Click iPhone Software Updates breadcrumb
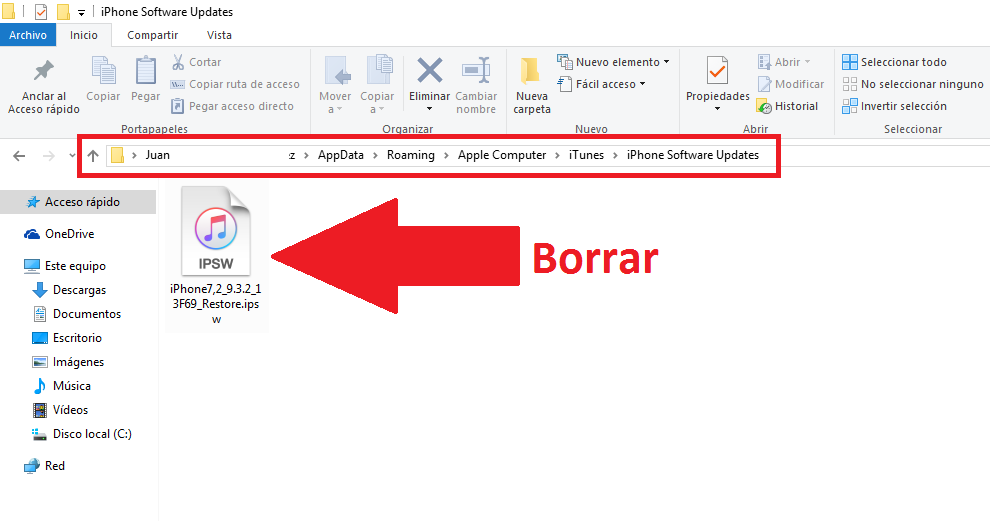Screen dimensions: 990x521 (x=693, y=155)
